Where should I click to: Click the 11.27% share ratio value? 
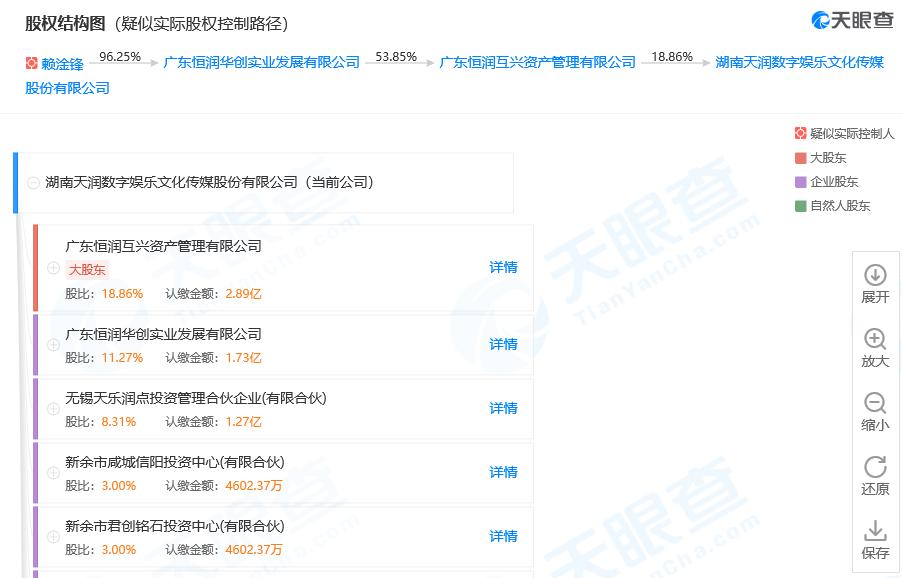point(122,358)
